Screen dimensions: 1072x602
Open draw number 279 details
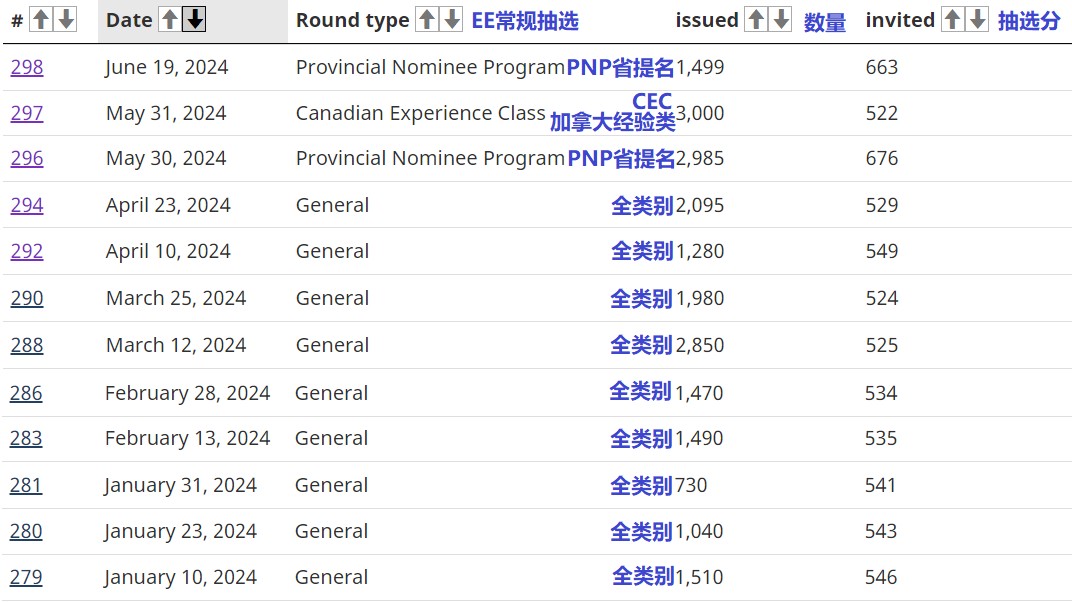[26, 577]
